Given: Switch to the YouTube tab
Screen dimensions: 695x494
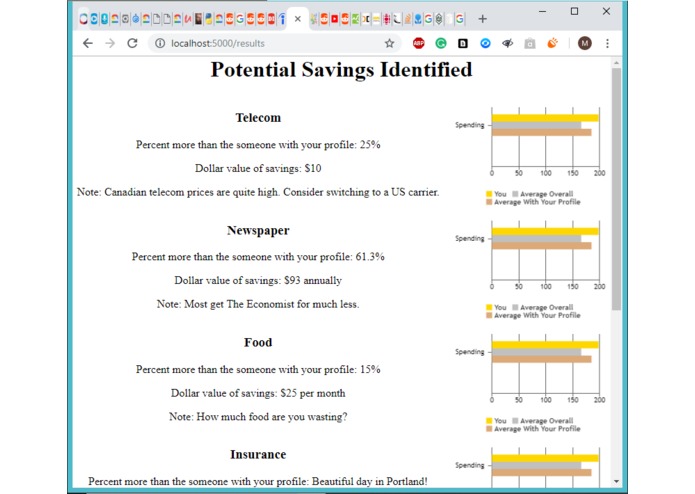Looking at the screenshot, I should pos(335,19).
